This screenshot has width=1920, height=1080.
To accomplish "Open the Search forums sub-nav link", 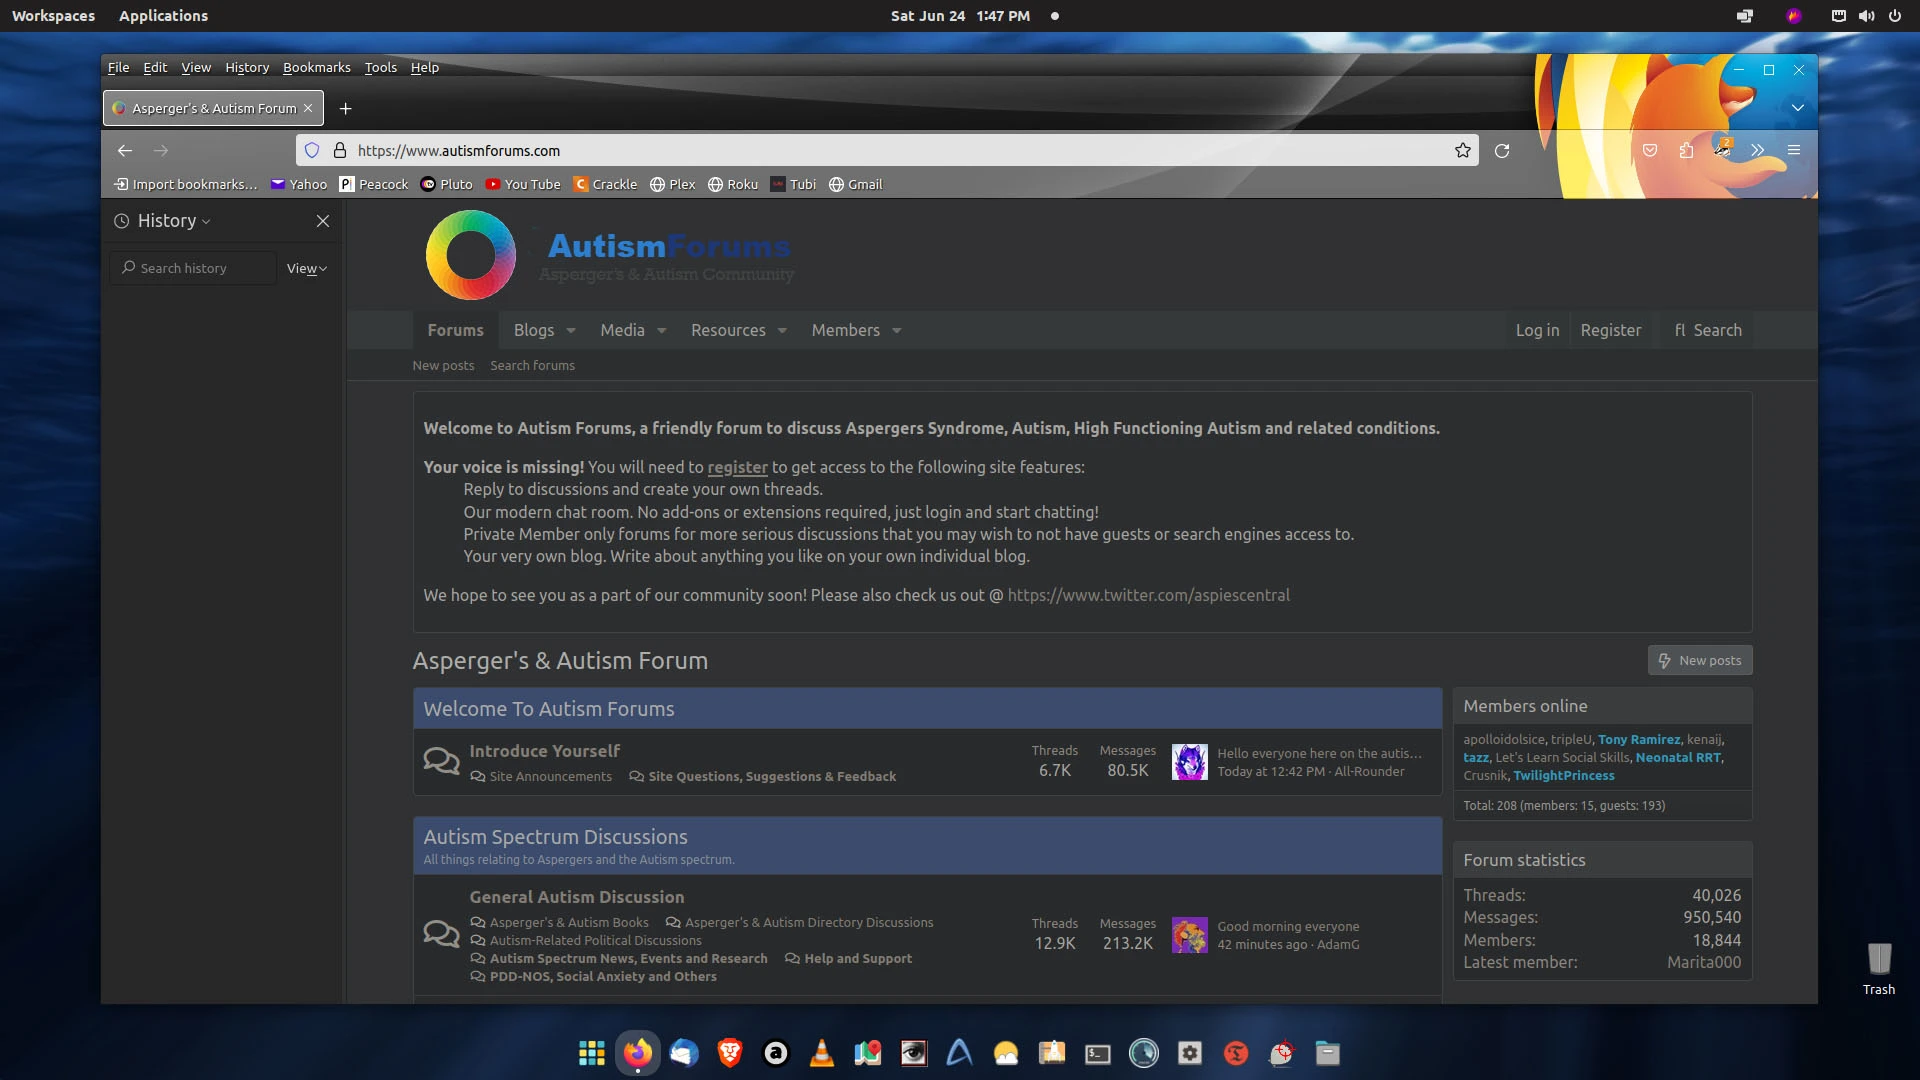I will pos(532,366).
